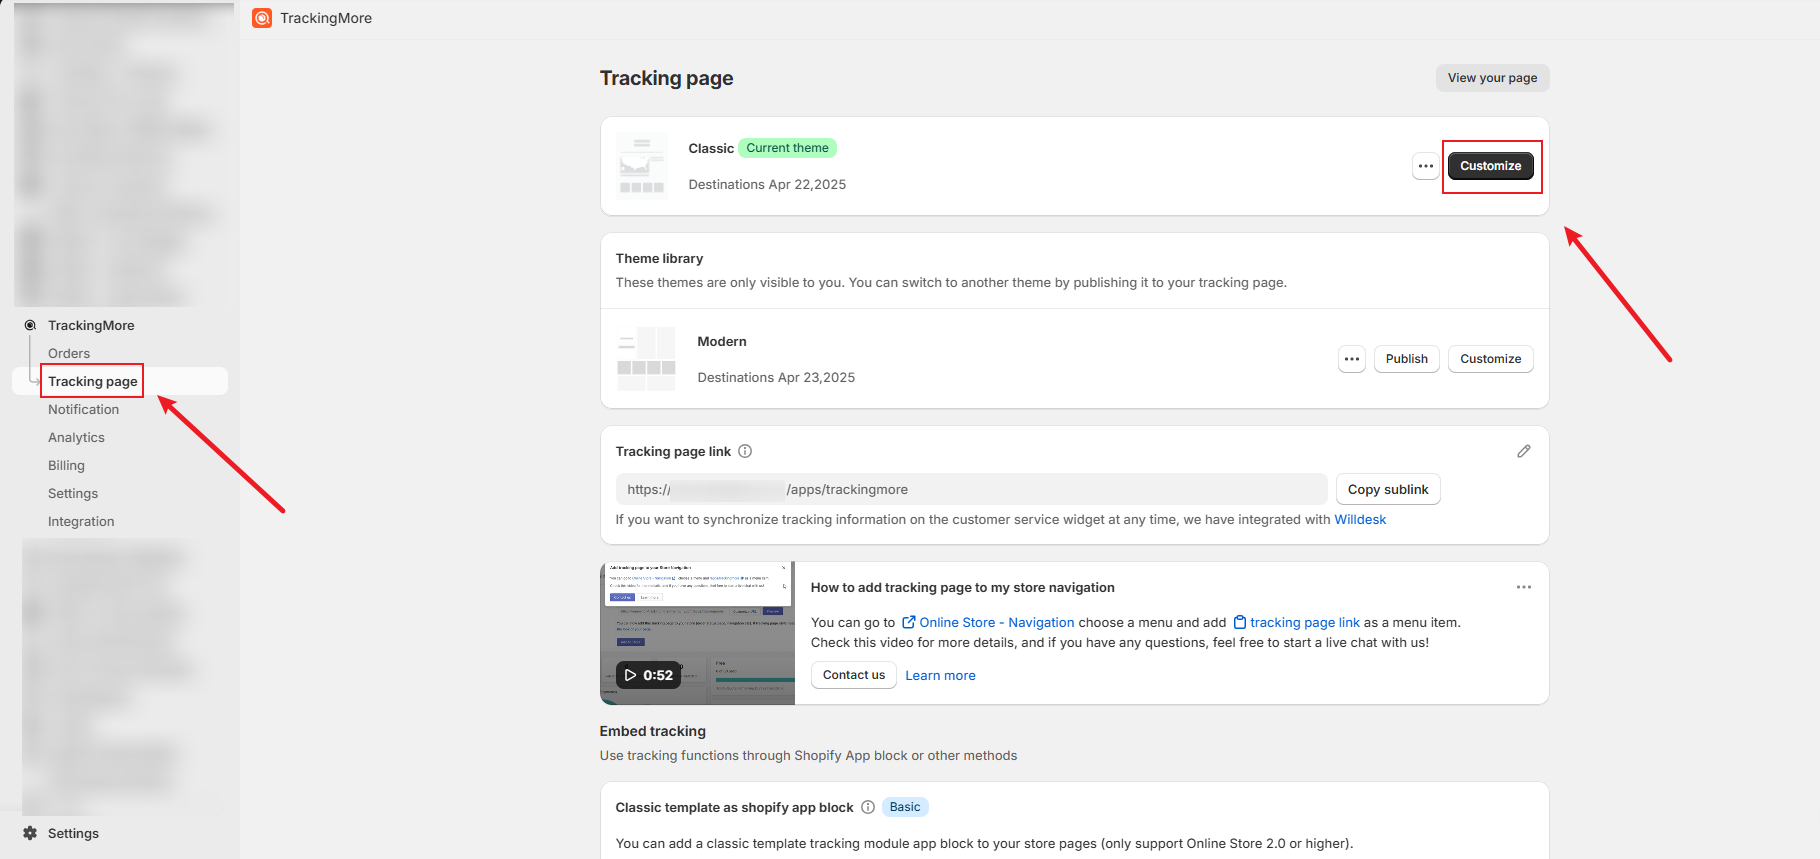The height and width of the screenshot is (859, 1820).
Task: Click the Classic theme thumbnail
Action: pos(642,166)
